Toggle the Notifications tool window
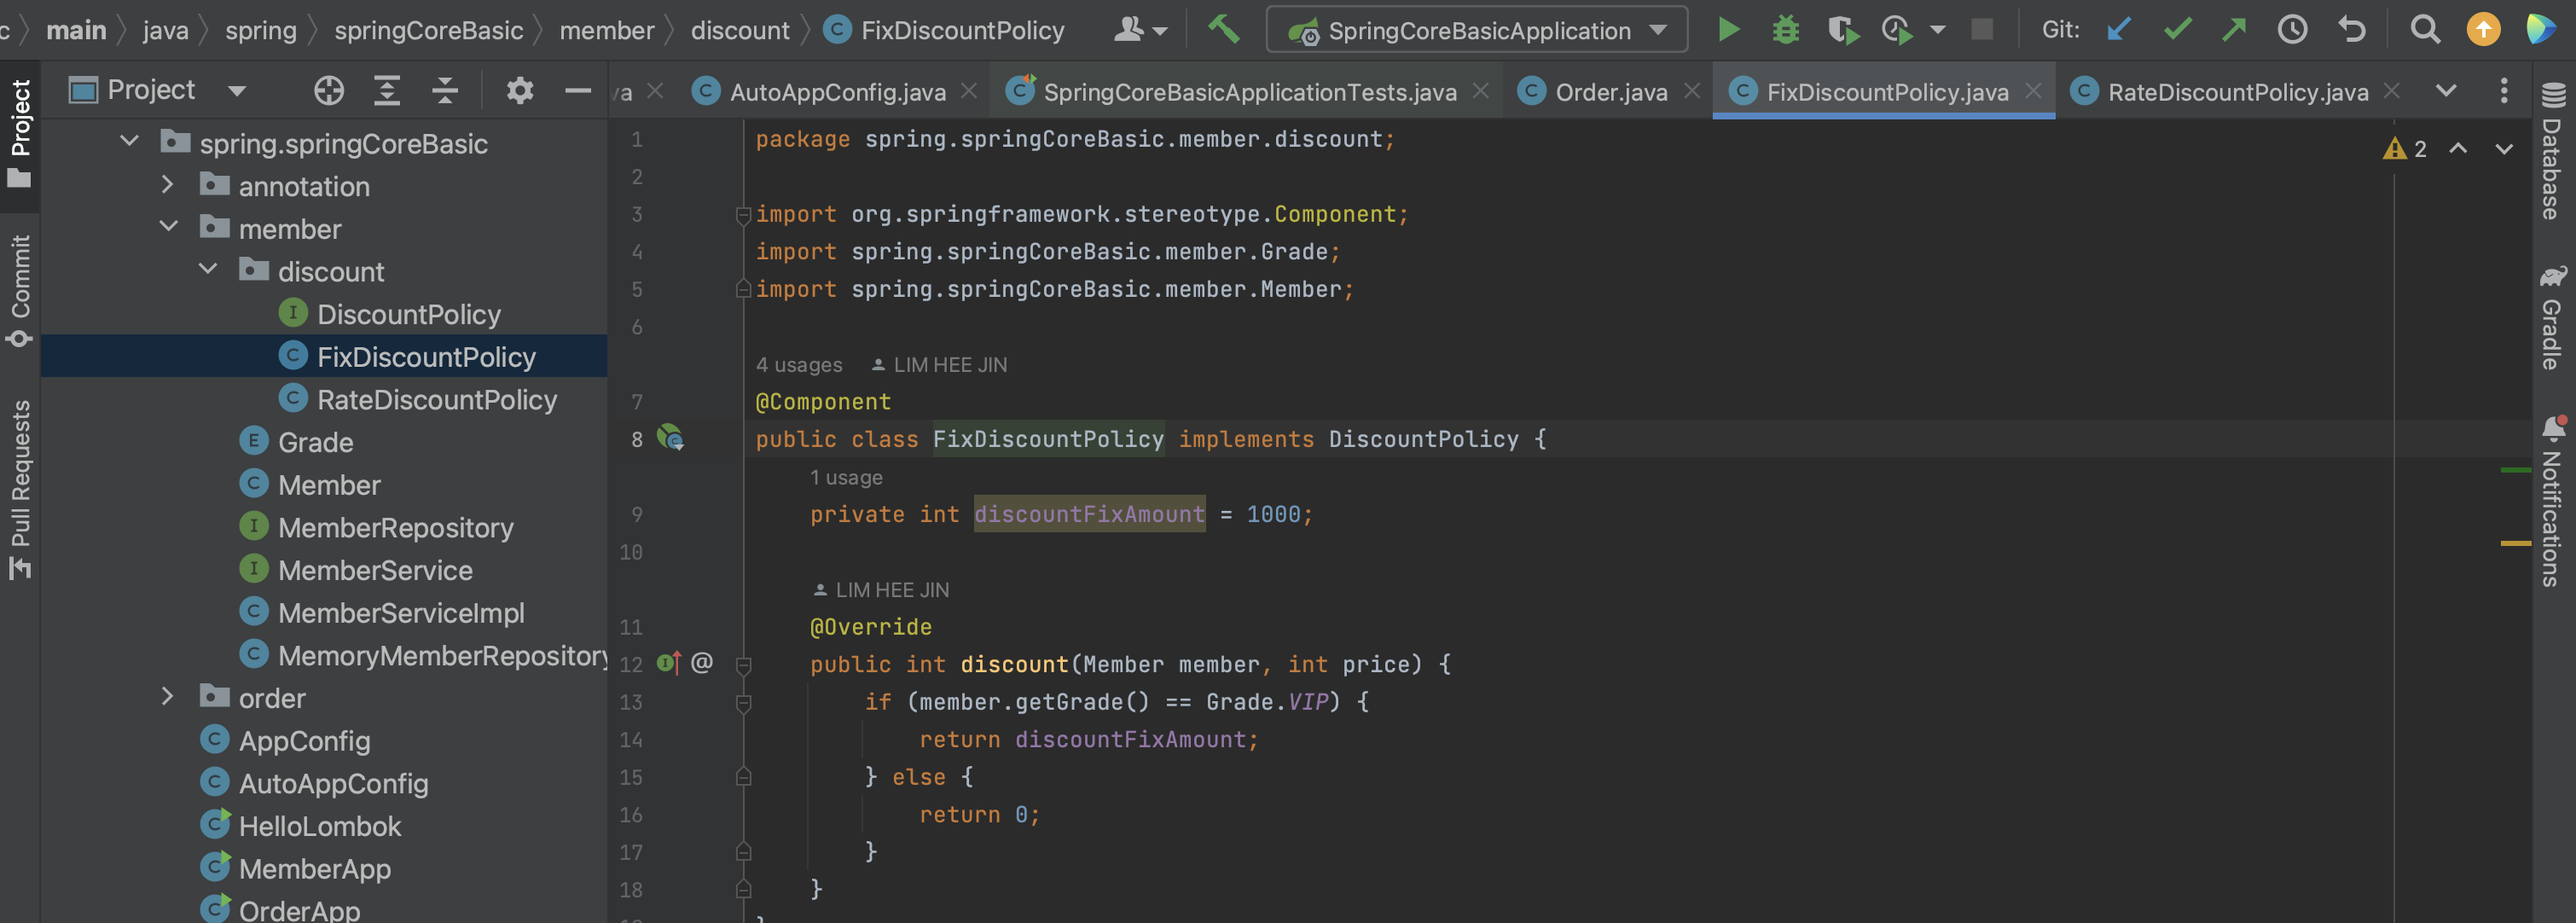The image size is (2576, 923). click(2553, 500)
